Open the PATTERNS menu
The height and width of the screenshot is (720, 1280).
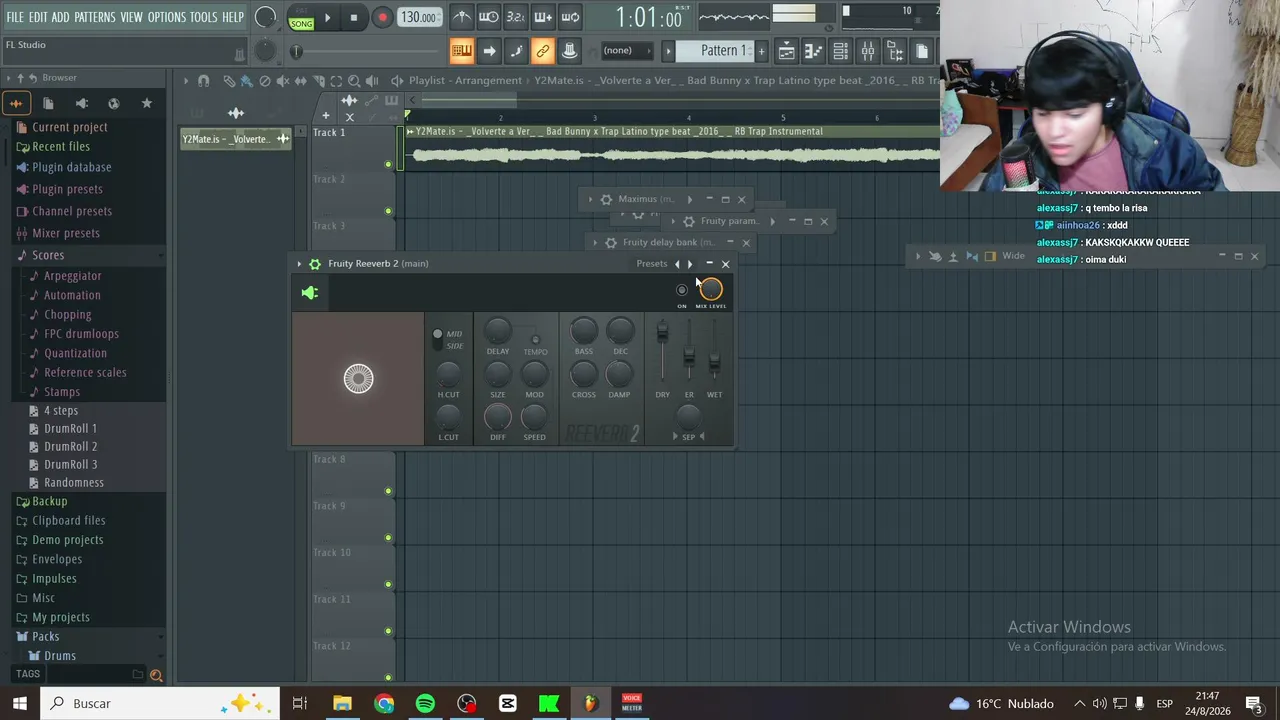95,17
